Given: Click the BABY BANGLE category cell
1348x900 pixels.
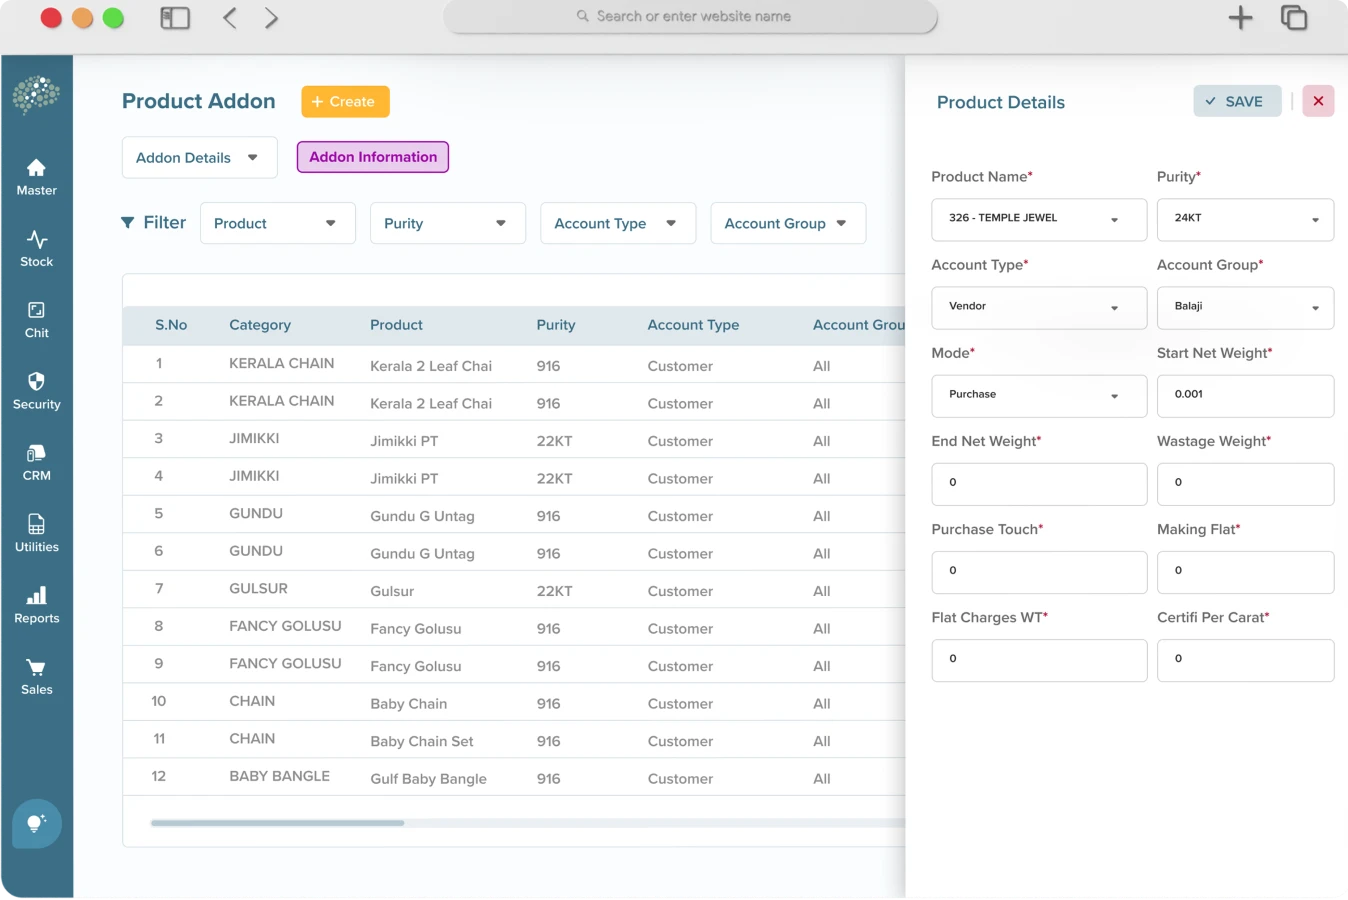Looking at the screenshot, I should point(279,776).
